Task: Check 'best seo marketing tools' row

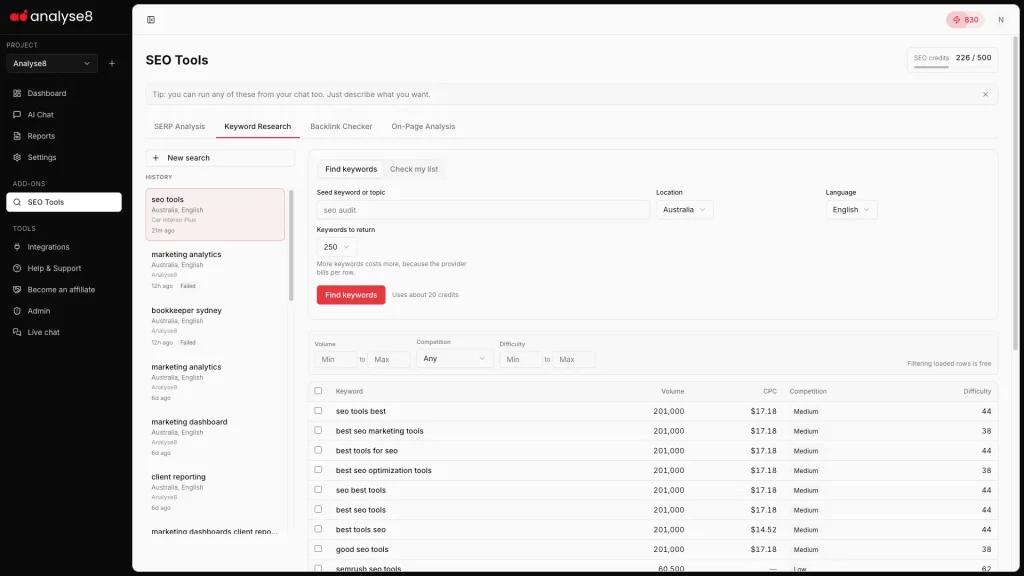Action: (x=318, y=430)
